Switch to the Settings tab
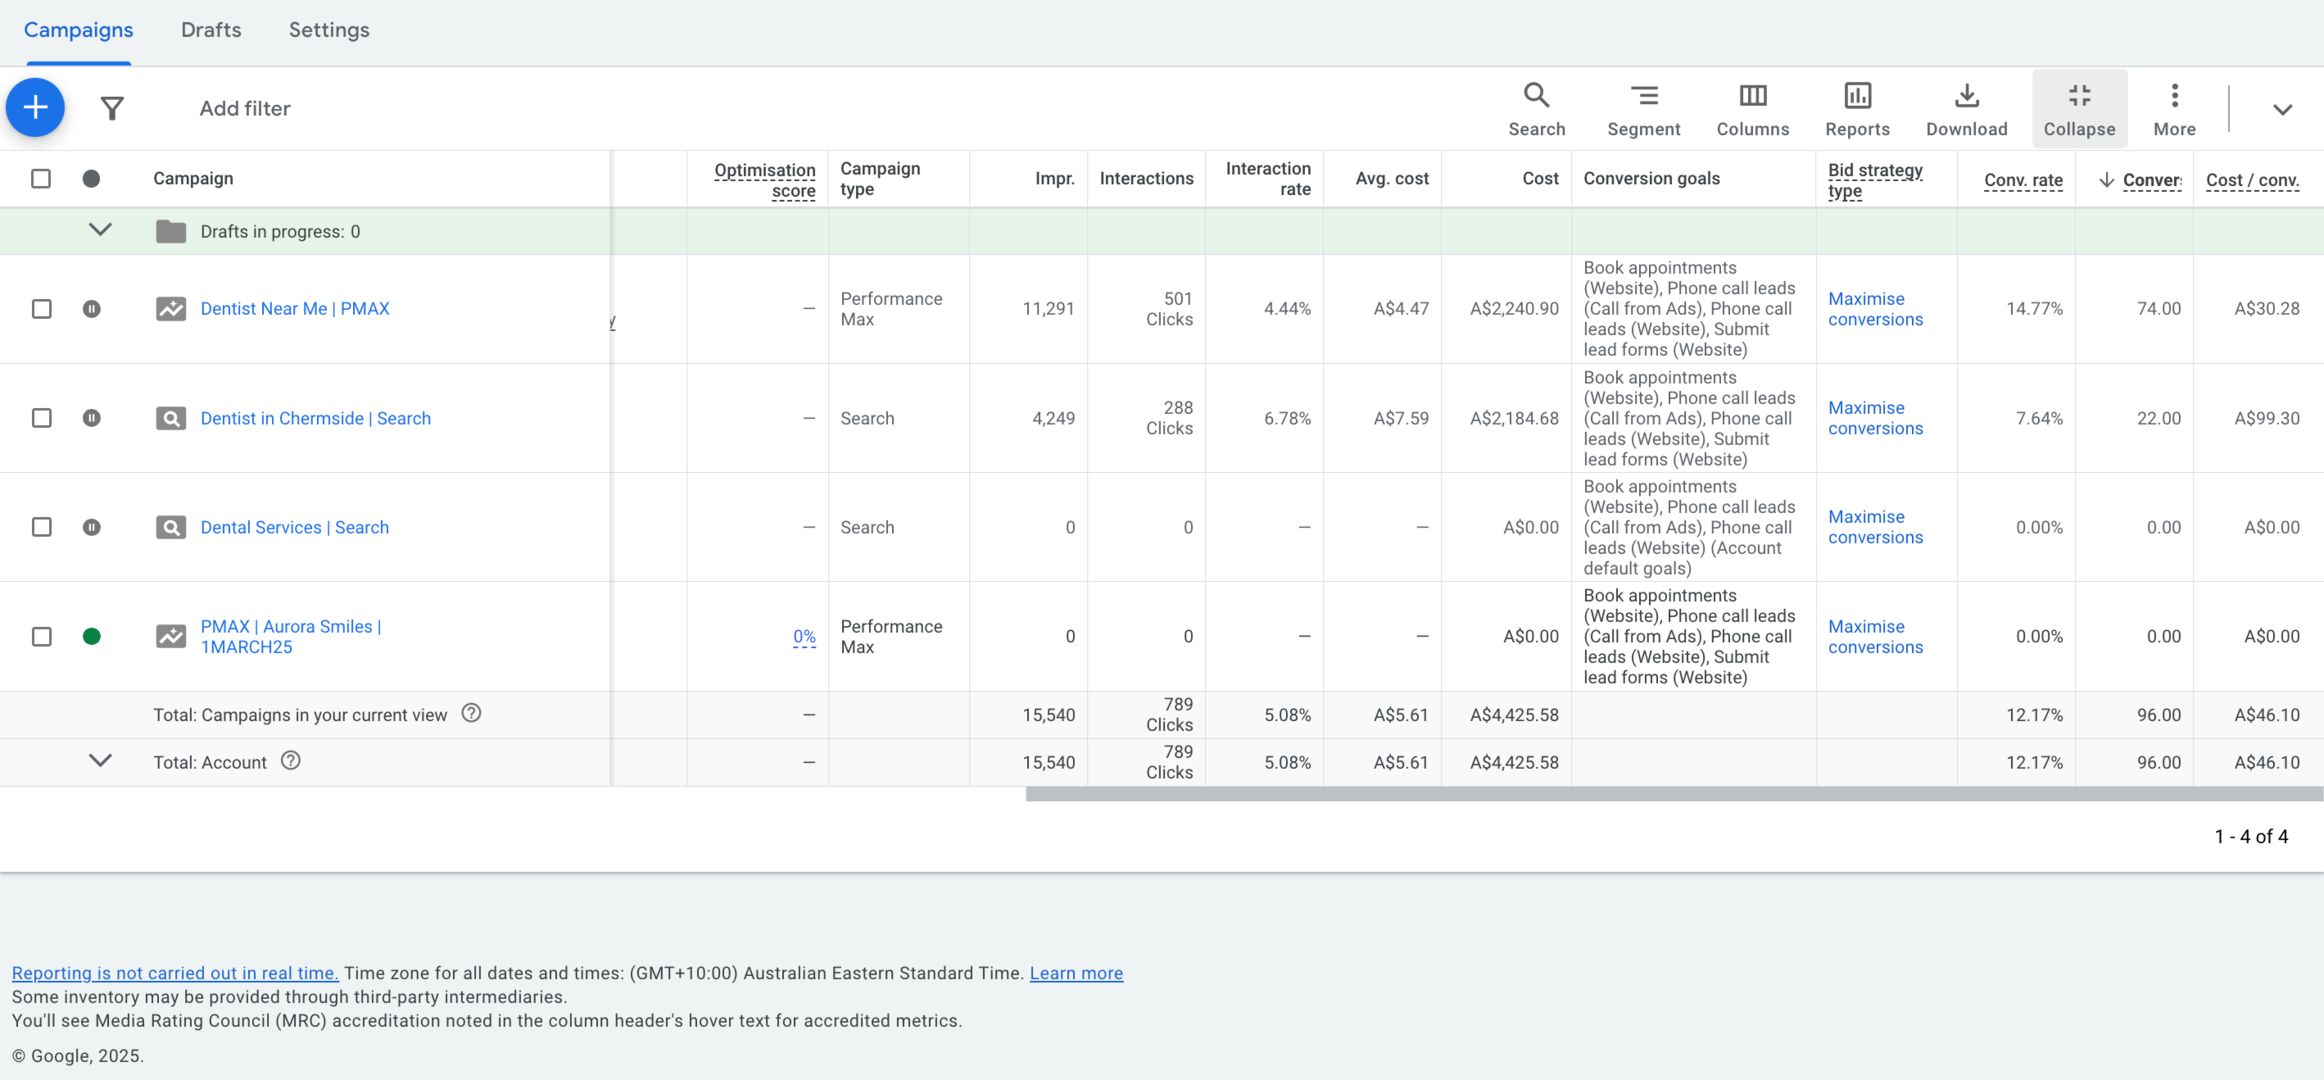The height and width of the screenshot is (1080, 2324). [329, 30]
